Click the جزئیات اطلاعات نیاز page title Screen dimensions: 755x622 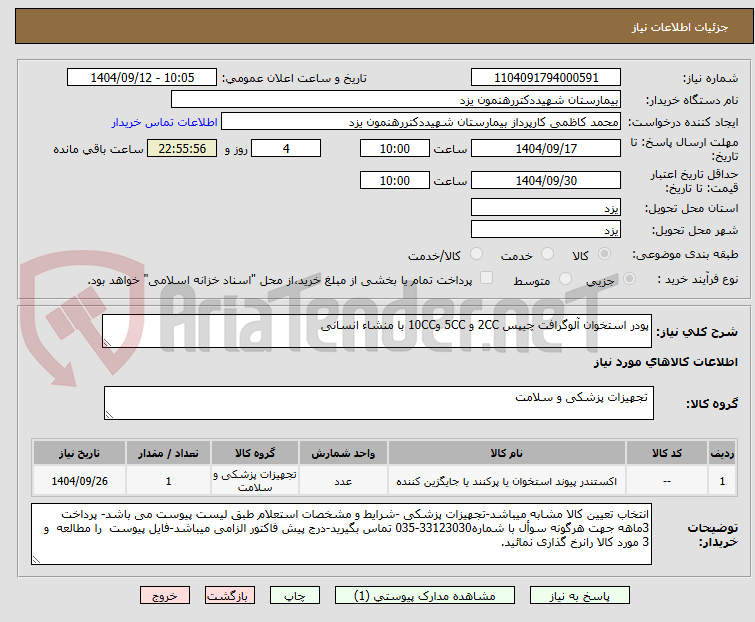679,27
